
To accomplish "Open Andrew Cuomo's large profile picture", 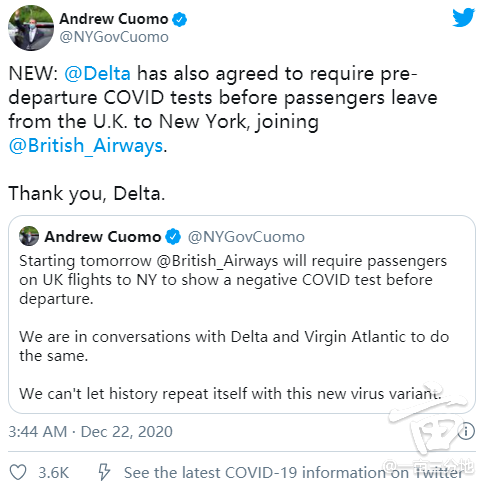I will [31, 28].
